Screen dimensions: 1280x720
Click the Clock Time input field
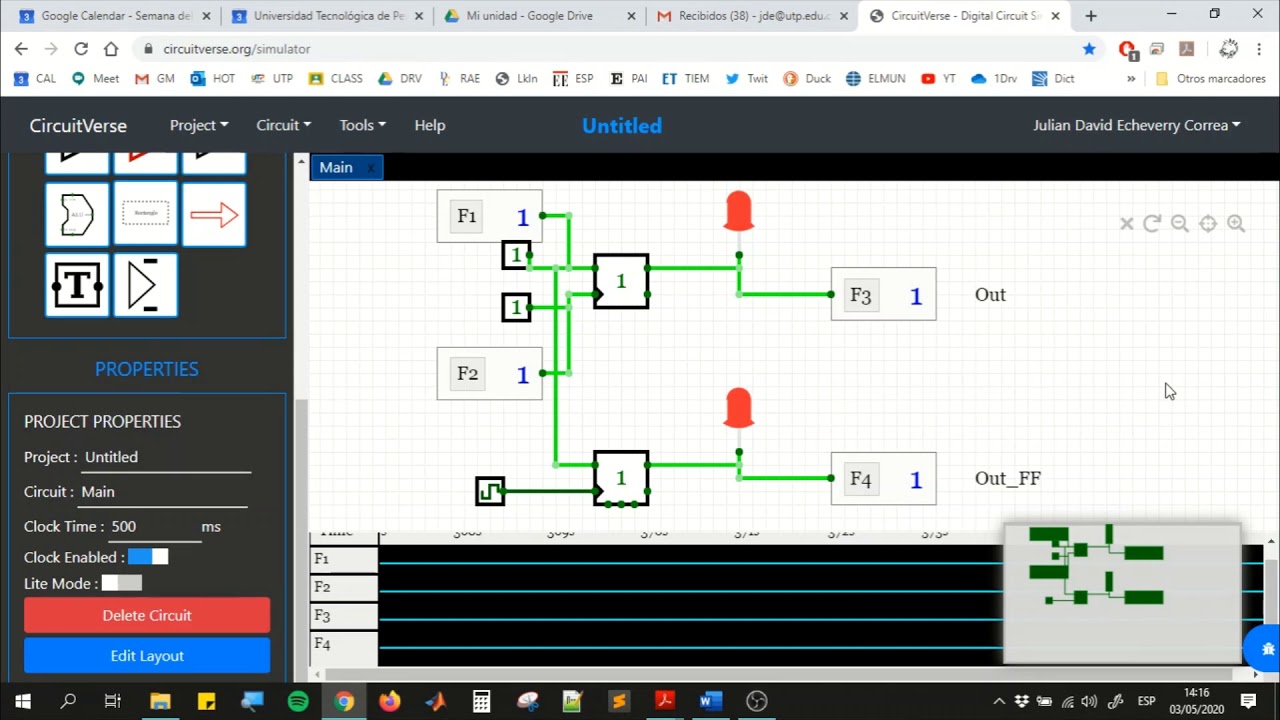click(x=153, y=527)
